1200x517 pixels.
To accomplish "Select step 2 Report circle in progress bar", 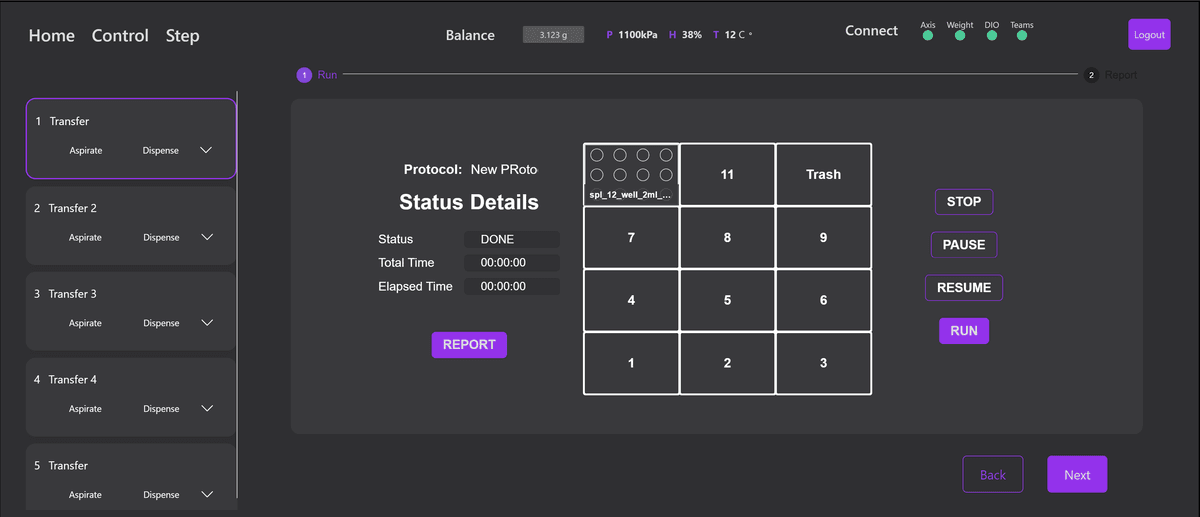I will coord(1092,75).
